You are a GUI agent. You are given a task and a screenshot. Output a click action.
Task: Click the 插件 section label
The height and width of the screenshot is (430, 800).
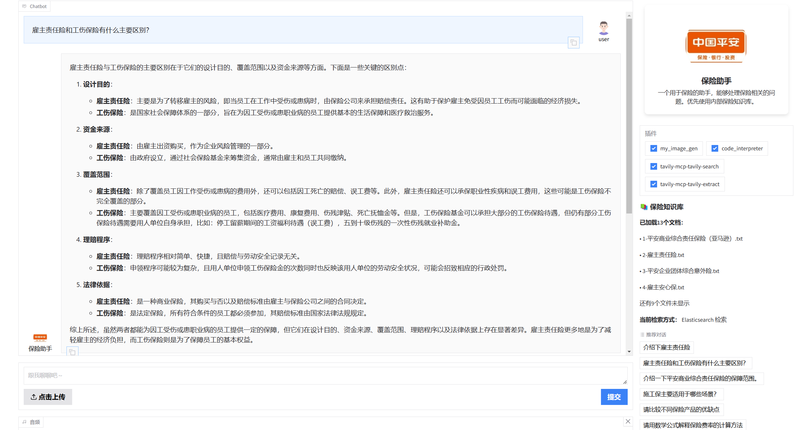pos(651,134)
